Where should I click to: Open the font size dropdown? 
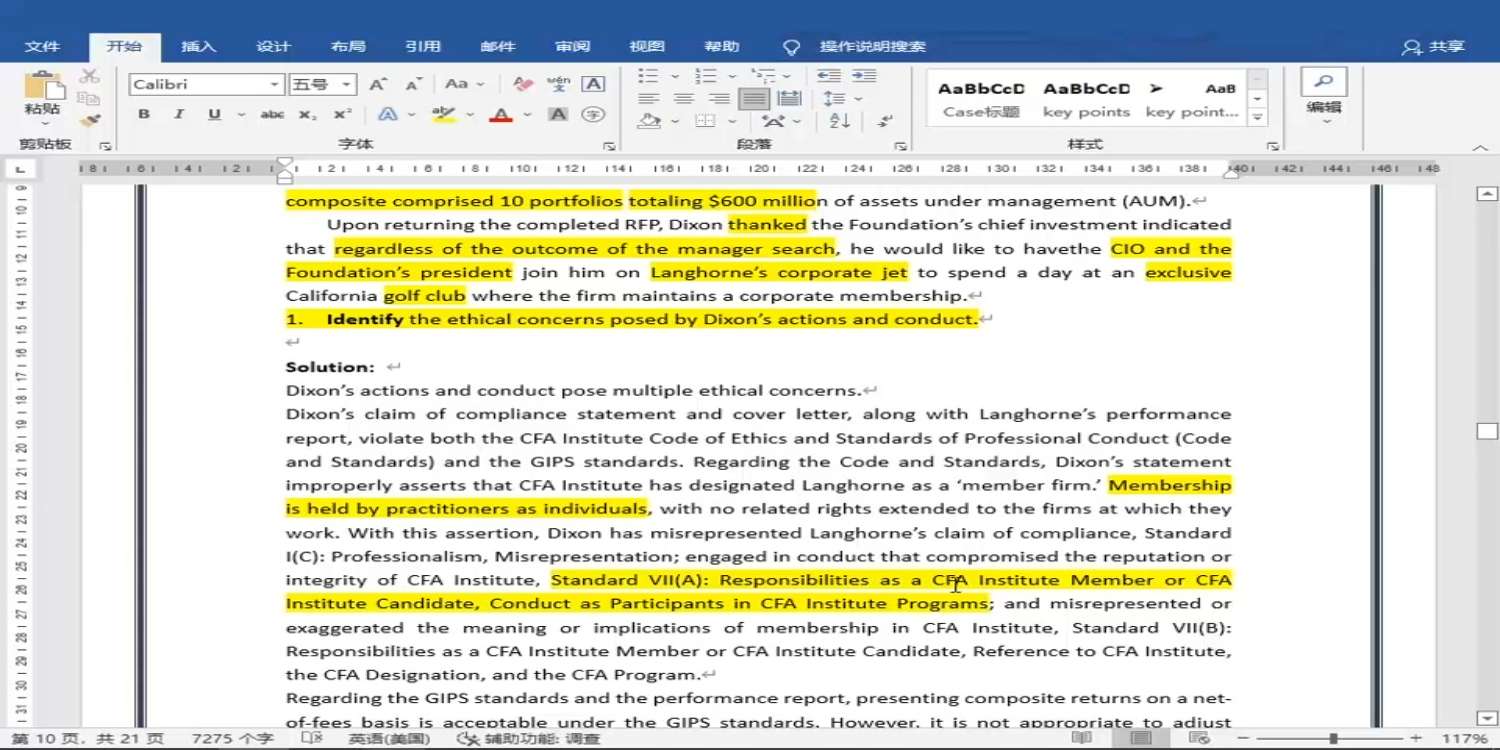[322, 85]
